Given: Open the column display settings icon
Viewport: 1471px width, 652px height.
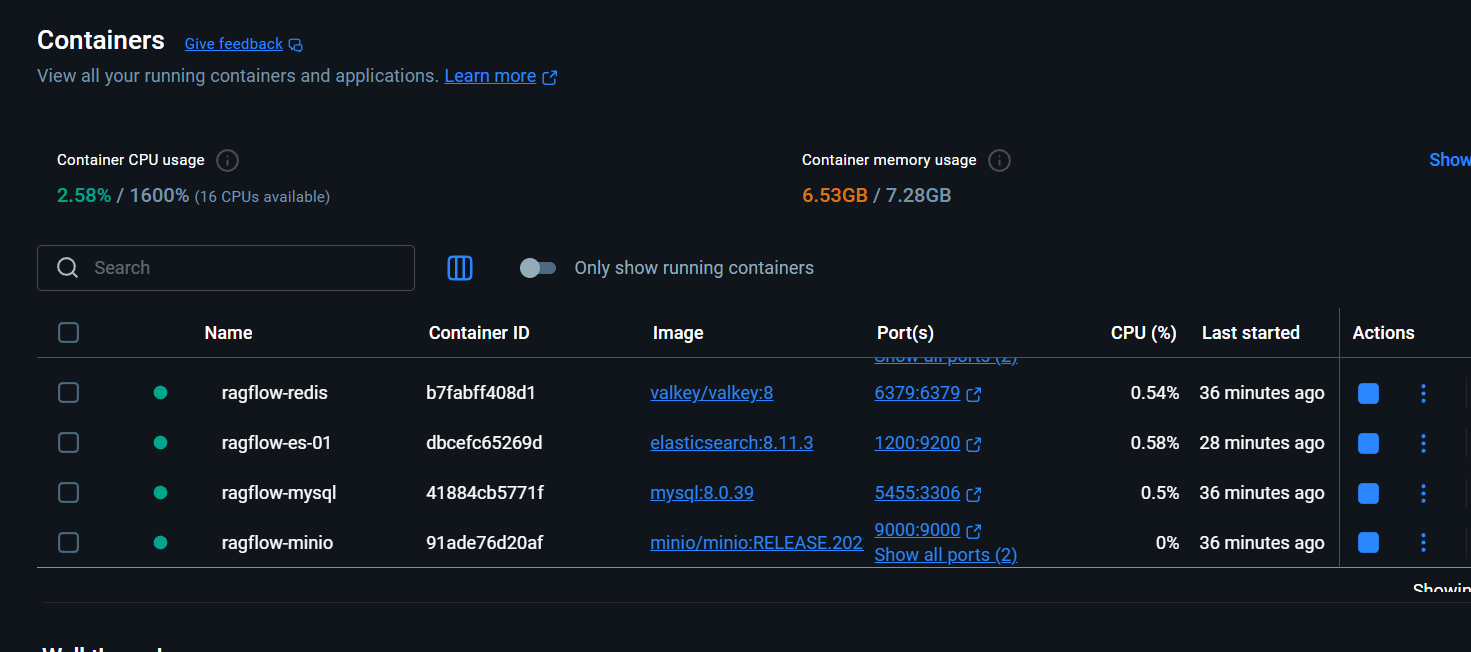Looking at the screenshot, I should [460, 268].
